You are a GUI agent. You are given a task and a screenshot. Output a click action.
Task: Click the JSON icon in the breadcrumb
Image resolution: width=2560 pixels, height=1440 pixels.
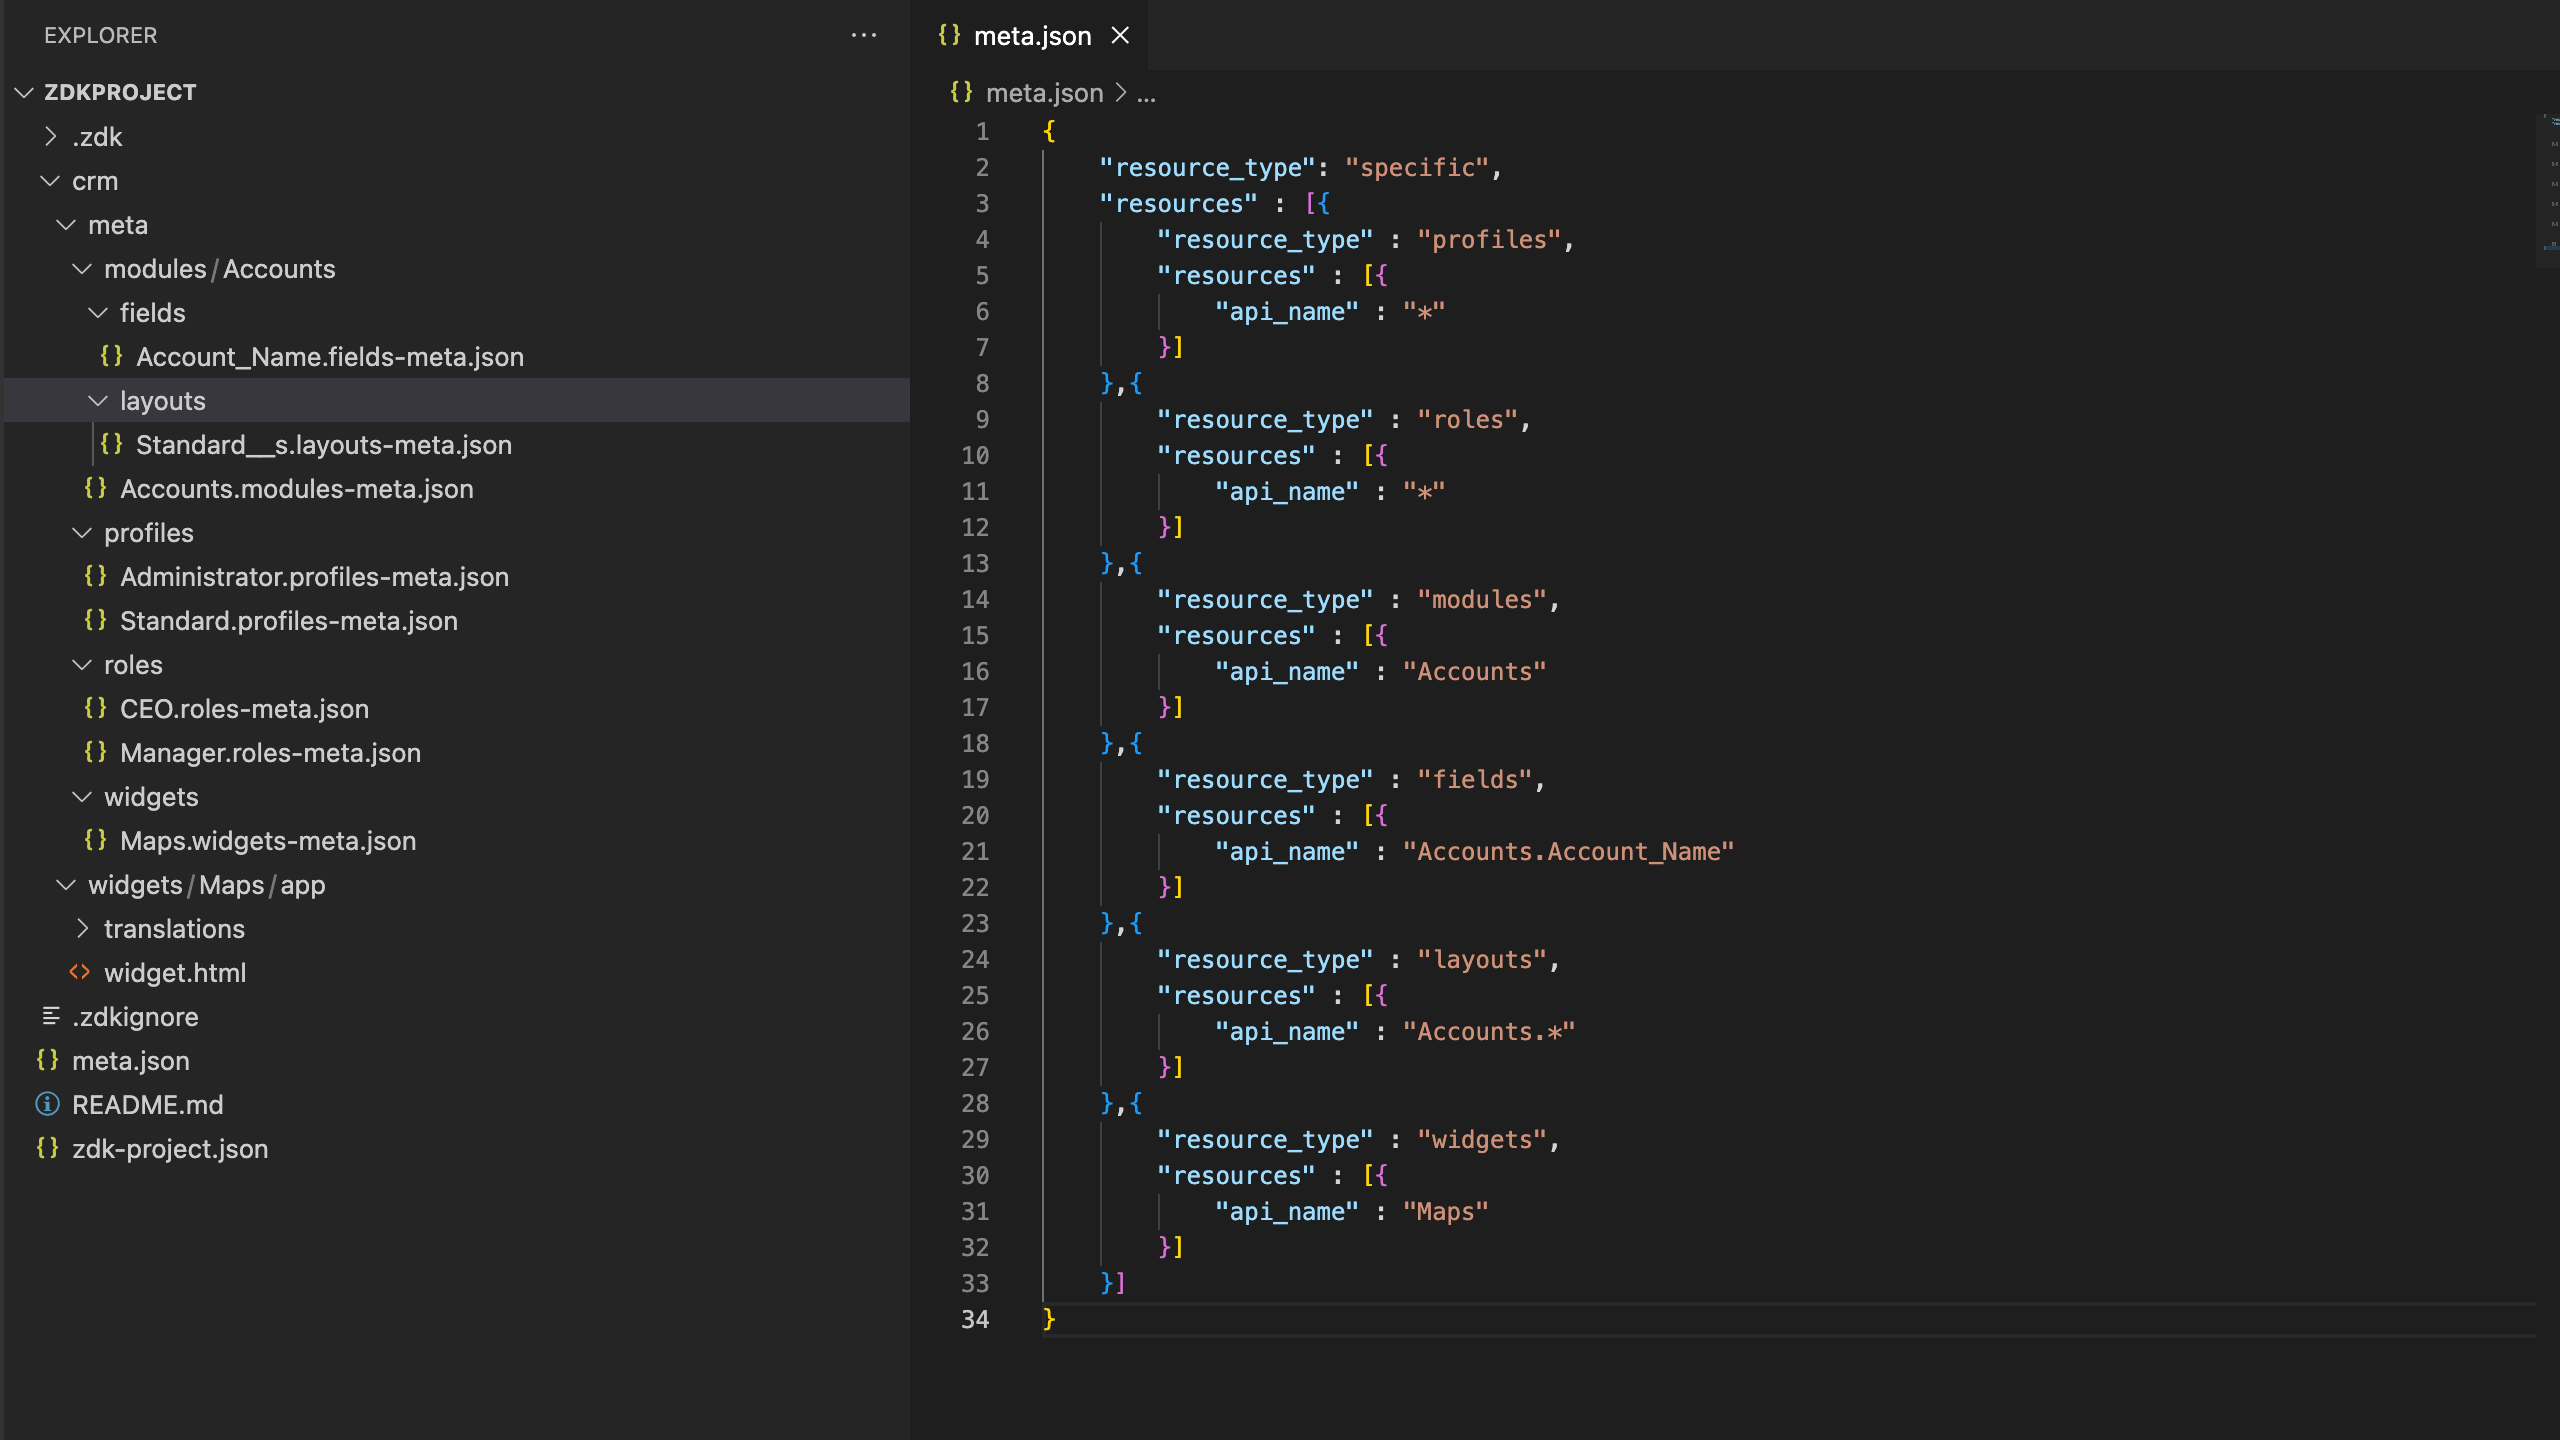(961, 91)
